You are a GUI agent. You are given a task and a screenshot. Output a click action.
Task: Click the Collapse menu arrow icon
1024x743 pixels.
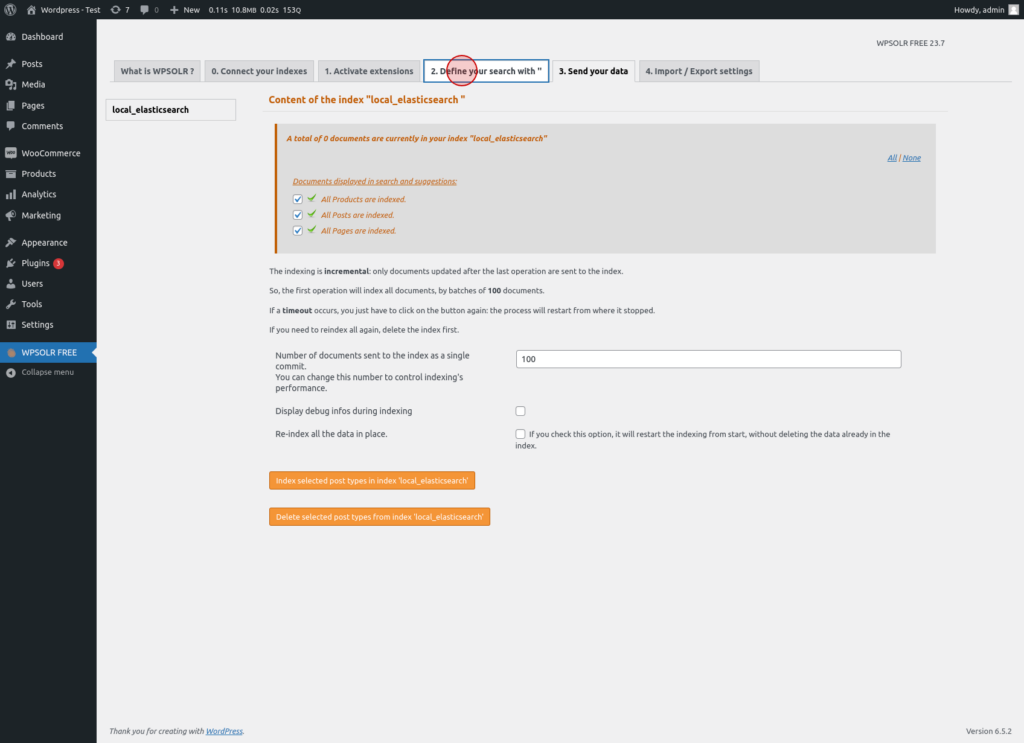pyautogui.click(x=10, y=372)
